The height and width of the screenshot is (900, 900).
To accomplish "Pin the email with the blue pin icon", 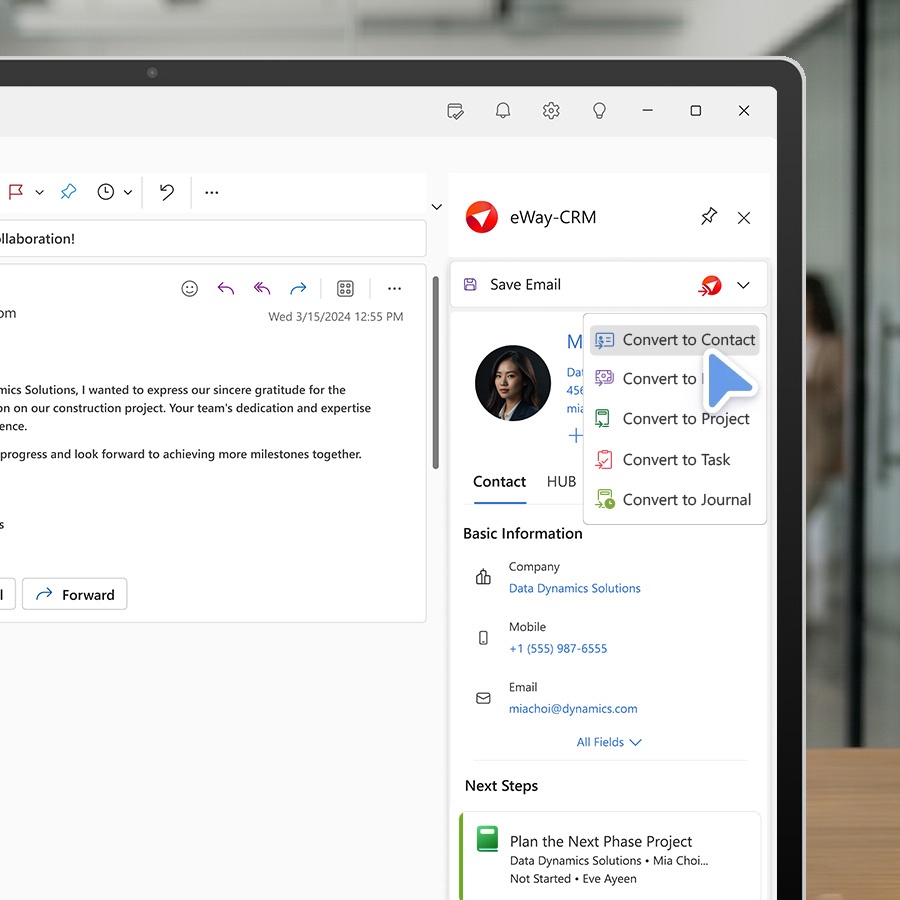I will (x=68, y=191).
